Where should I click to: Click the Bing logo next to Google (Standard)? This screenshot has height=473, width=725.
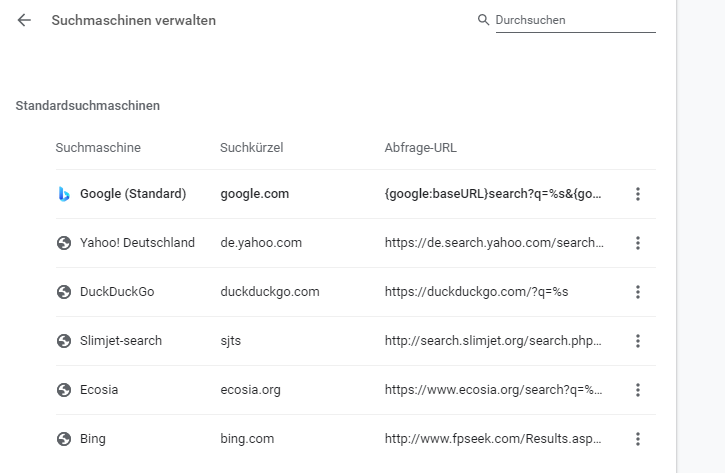tap(64, 194)
